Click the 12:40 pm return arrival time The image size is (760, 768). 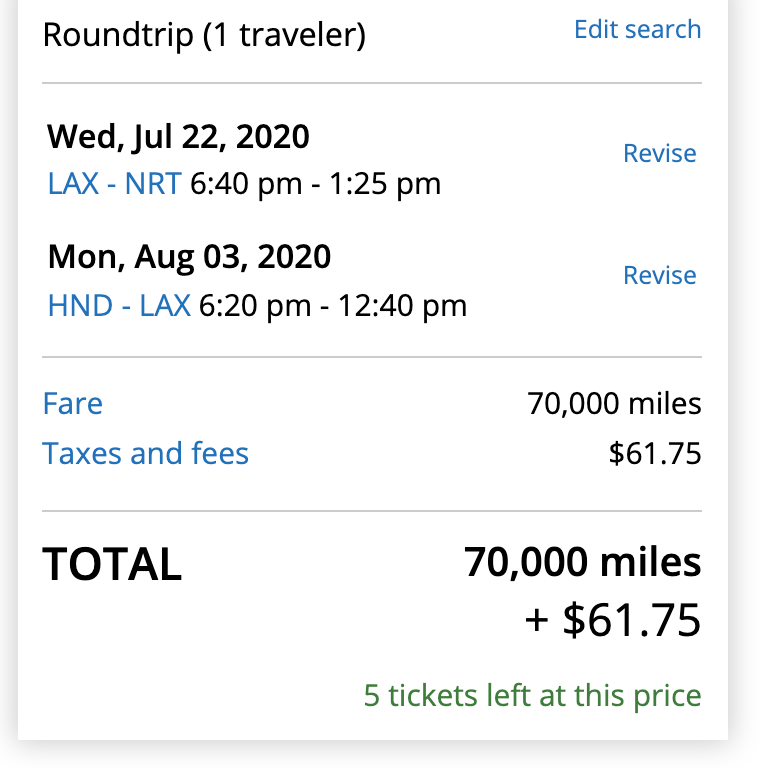click(x=401, y=306)
